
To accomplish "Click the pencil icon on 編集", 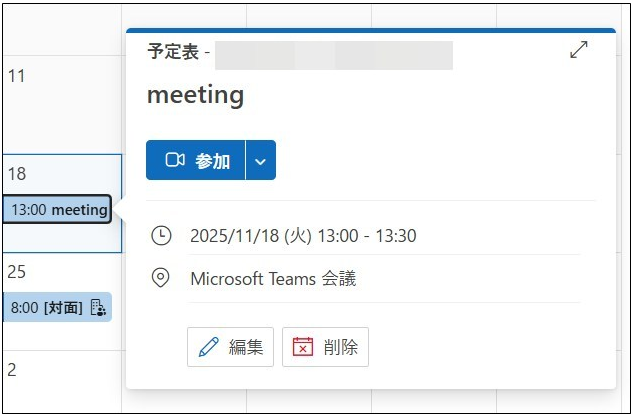I will point(208,347).
